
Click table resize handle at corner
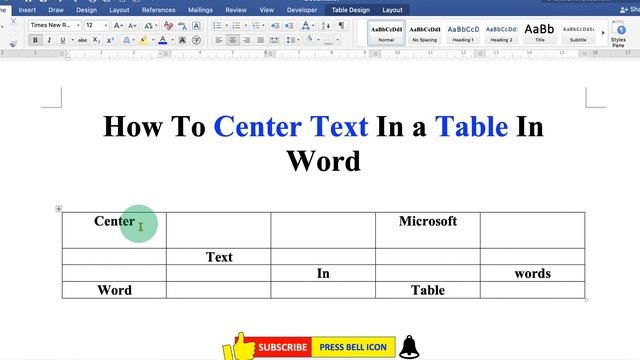tap(587, 300)
